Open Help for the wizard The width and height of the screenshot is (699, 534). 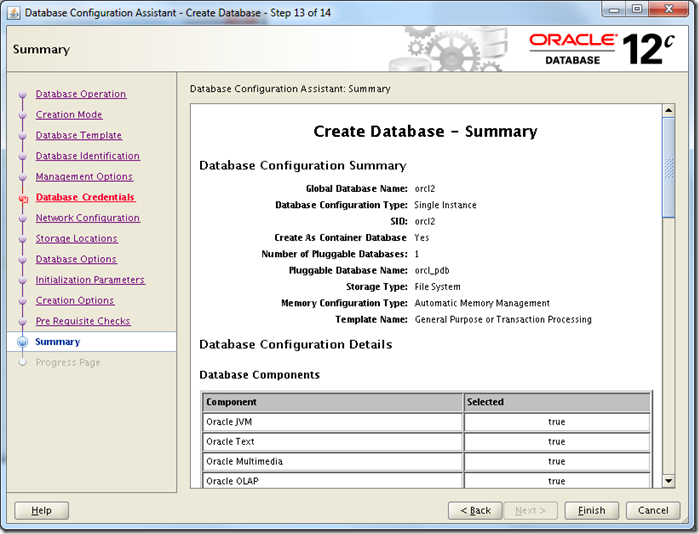(x=41, y=510)
